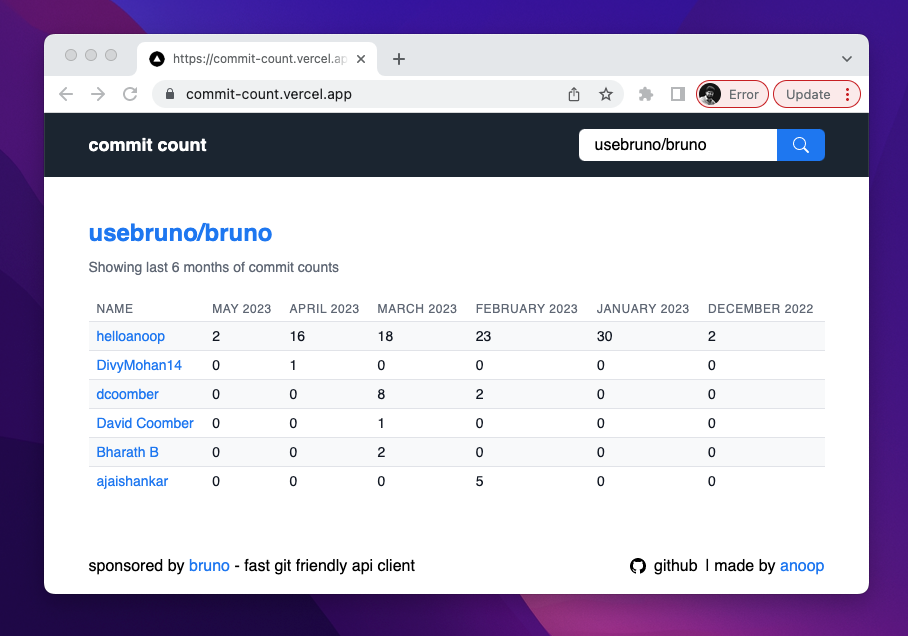Open the usebruno/bruno heading link
This screenshot has height=636, width=908.
tap(180, 233)
